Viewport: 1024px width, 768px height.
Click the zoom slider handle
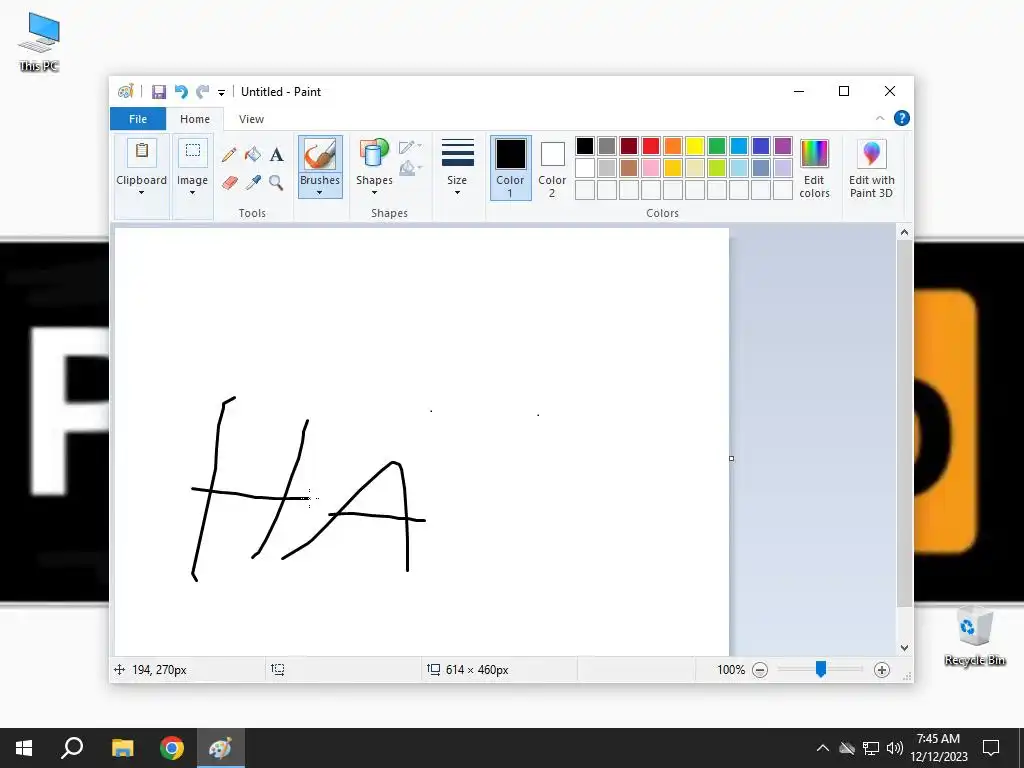pyautogui.click(x=821, y=669)
